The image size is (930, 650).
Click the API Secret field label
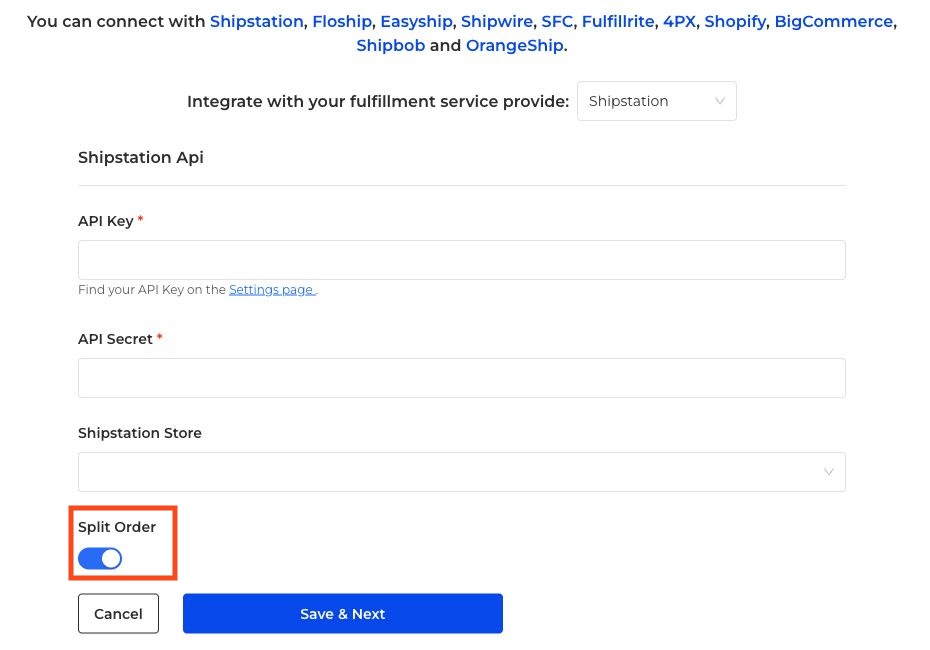[115, 339]
